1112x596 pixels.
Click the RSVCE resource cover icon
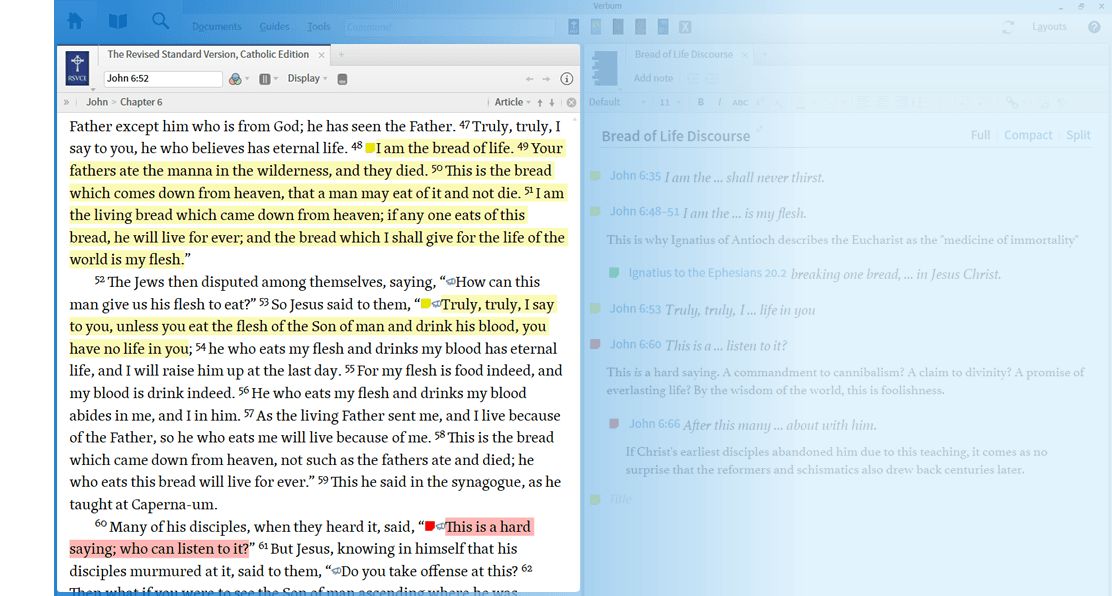[x=77, y=68]
